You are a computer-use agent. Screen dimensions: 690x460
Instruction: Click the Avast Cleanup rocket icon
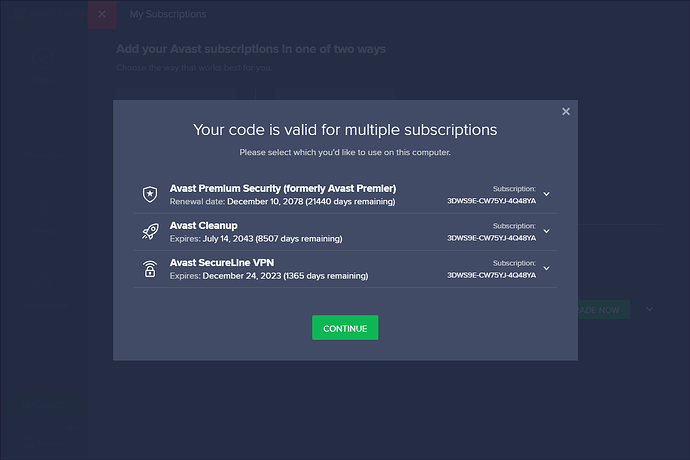pyautogui.click(x=150, y=232)
